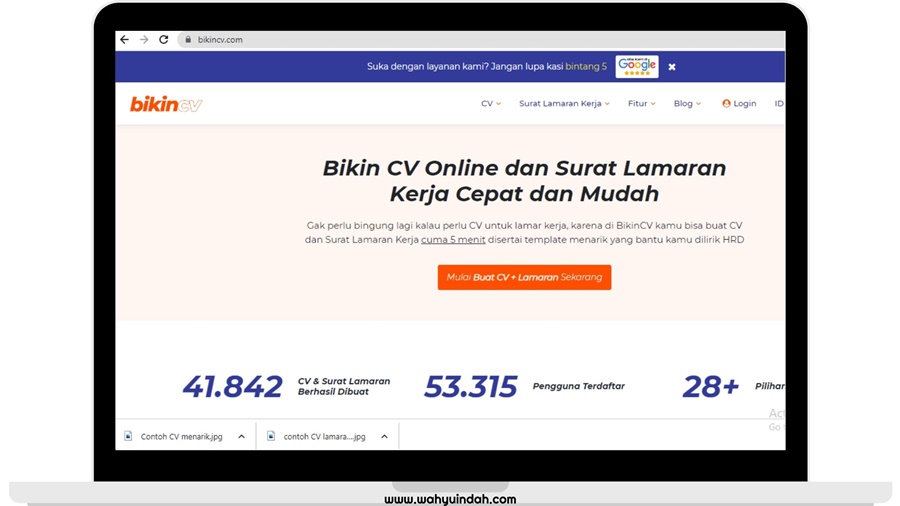
Task: Open the Login page link
Action: coord(739,103)
